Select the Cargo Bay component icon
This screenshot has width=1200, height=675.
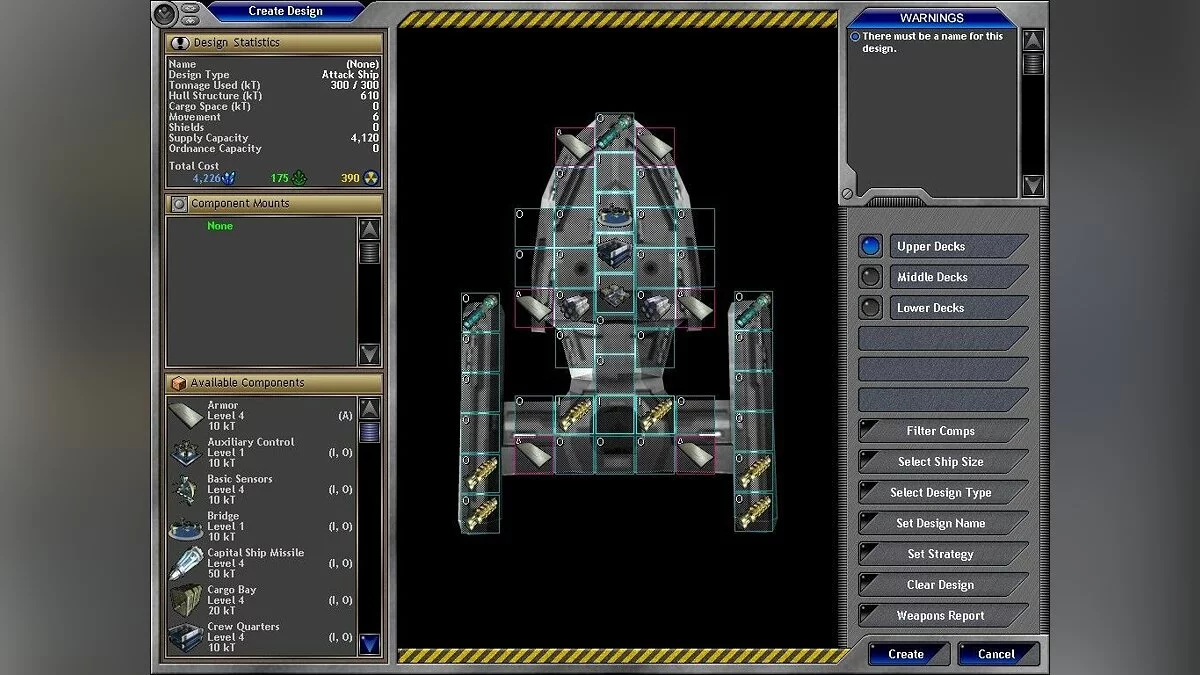point(186,601)
